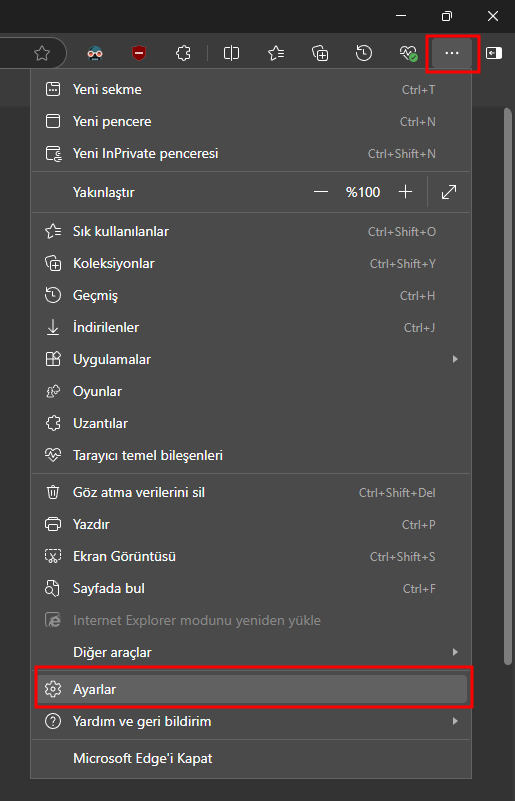Open Favorites toolbar icon with star list

tap(276, 53)
